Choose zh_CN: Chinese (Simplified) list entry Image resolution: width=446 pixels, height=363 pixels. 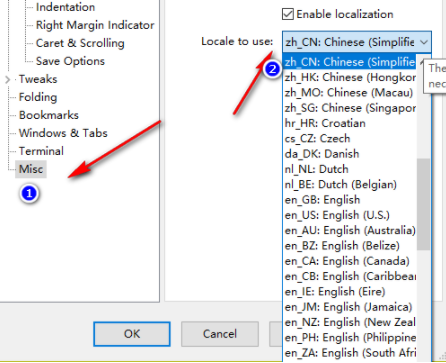coord(350,62)
